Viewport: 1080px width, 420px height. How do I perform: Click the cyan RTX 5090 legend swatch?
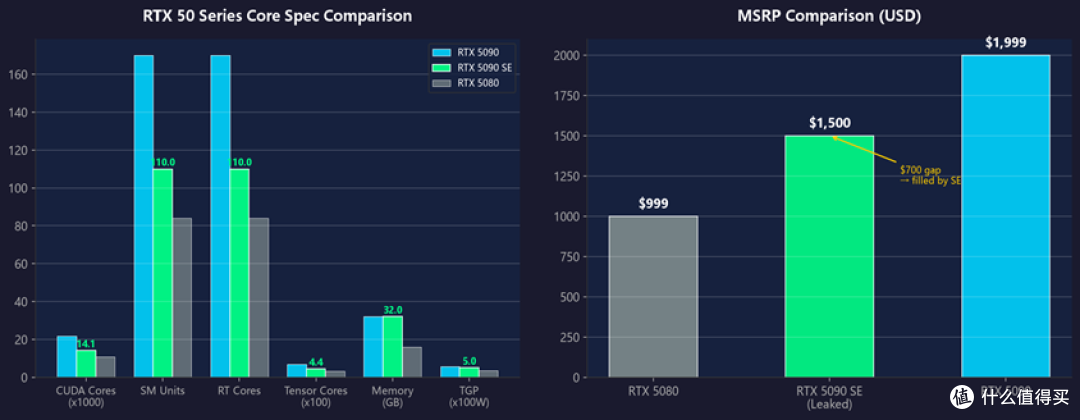click(441, 52)
